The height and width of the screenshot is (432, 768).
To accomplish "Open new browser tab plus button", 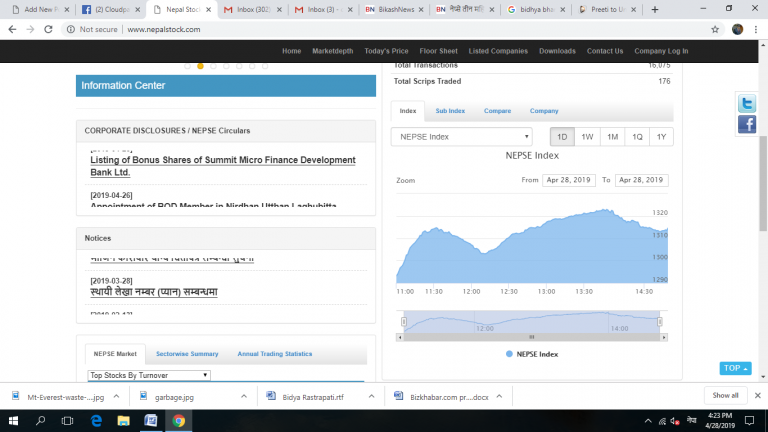I will (655, 9).
